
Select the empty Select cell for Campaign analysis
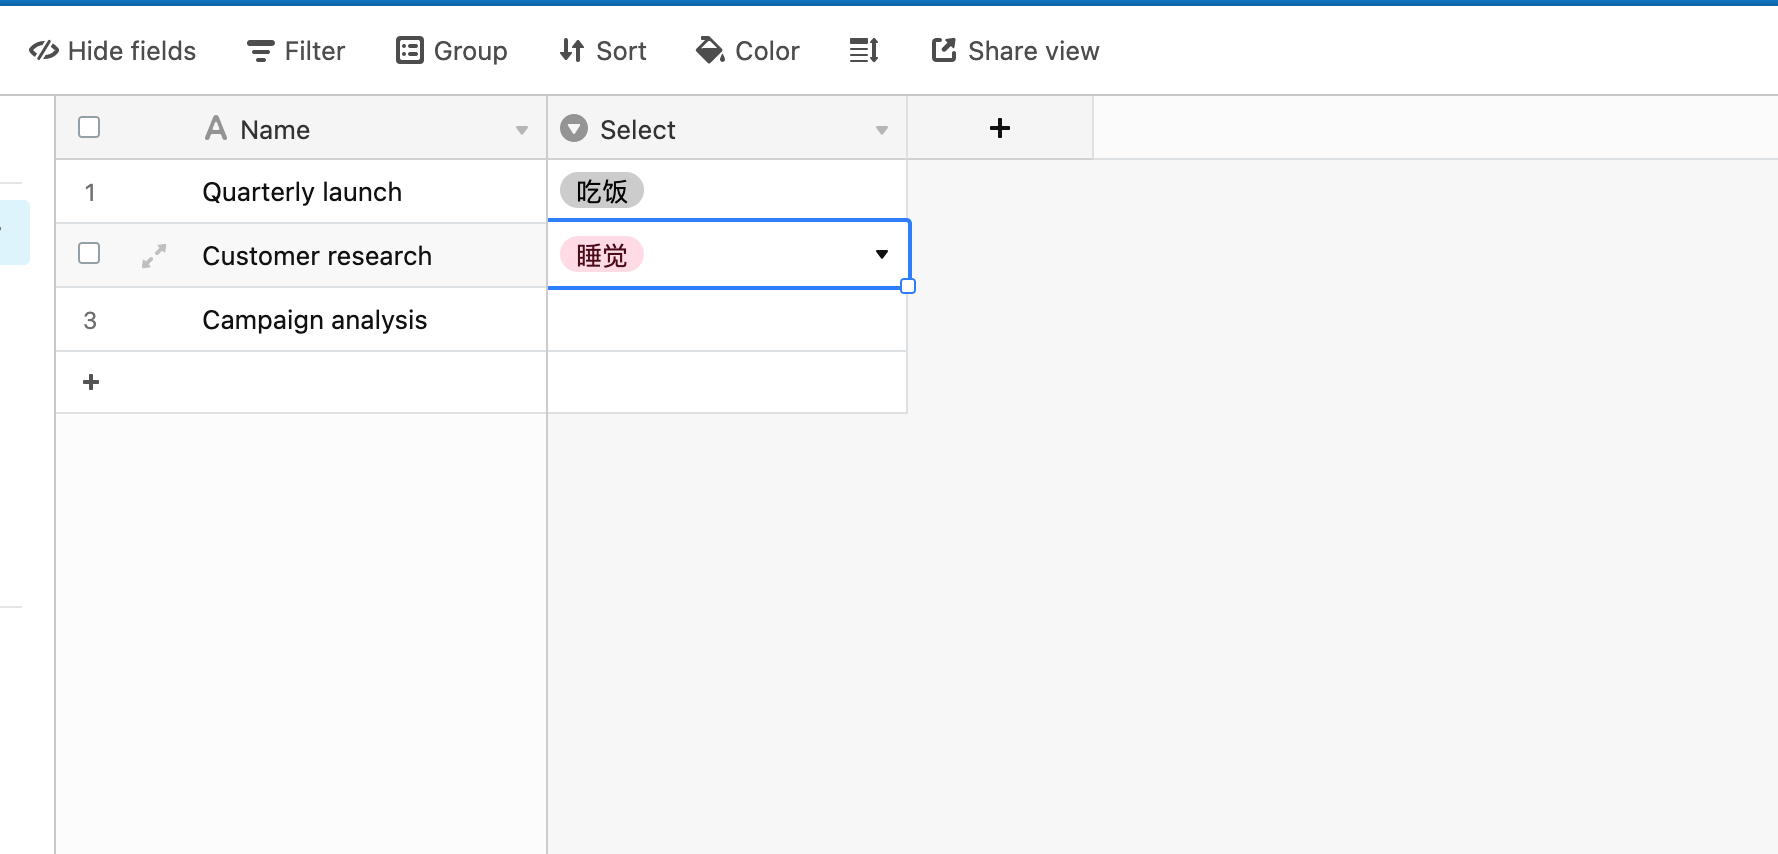click(x=727, y=320)
